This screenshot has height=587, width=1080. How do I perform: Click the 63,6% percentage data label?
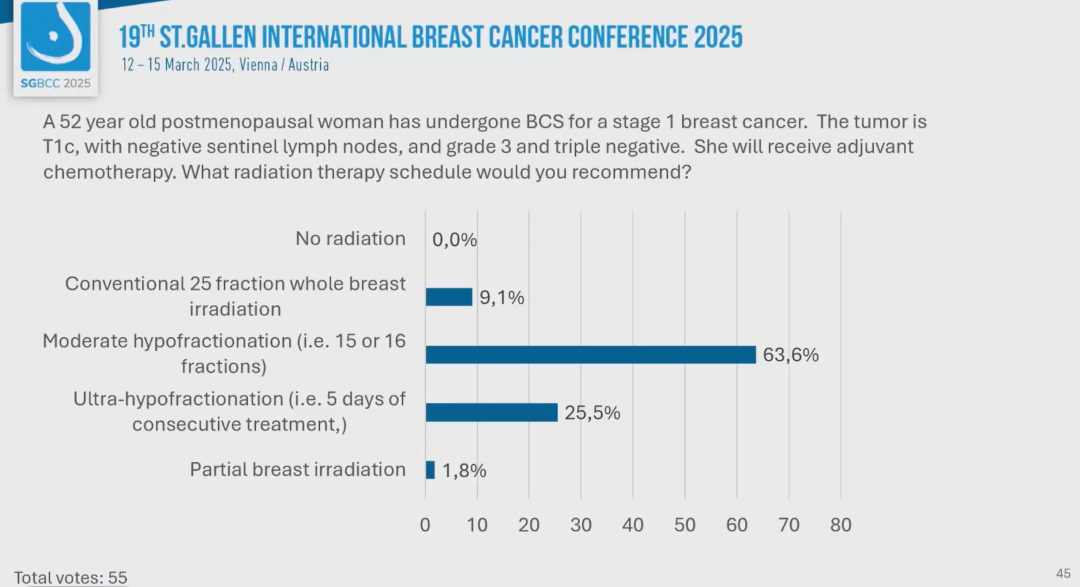coord(791,354)
